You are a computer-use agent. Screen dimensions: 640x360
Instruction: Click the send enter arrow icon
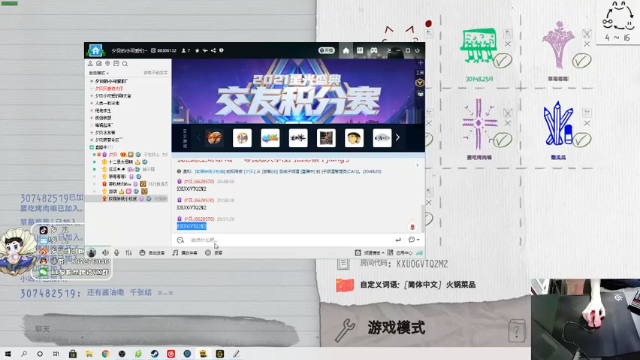click(x=398, y=240)
